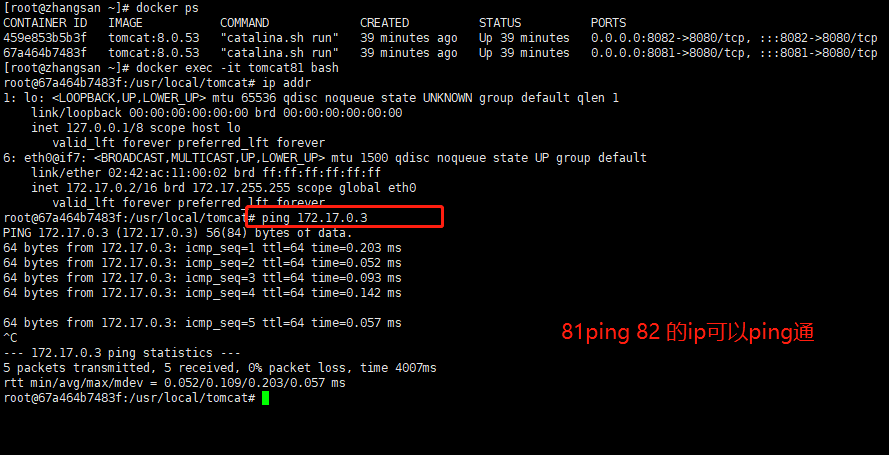Click the 'docker ps' command text
Image resolution: width=889 pixels, height=455 pixels.
pyautogui.click(x=167, y=8)
